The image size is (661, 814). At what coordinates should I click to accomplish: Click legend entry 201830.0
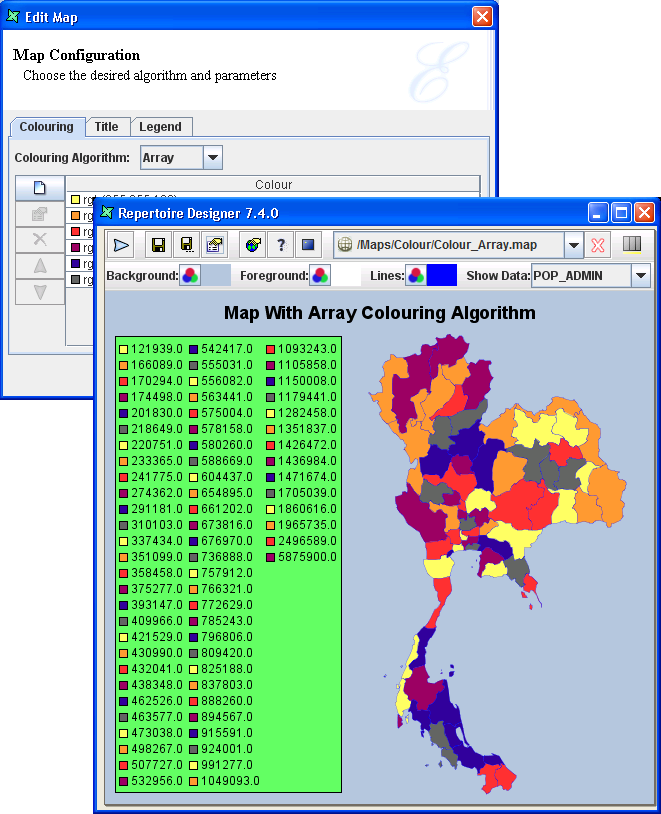pyautogui.click(x=151, y=413)
